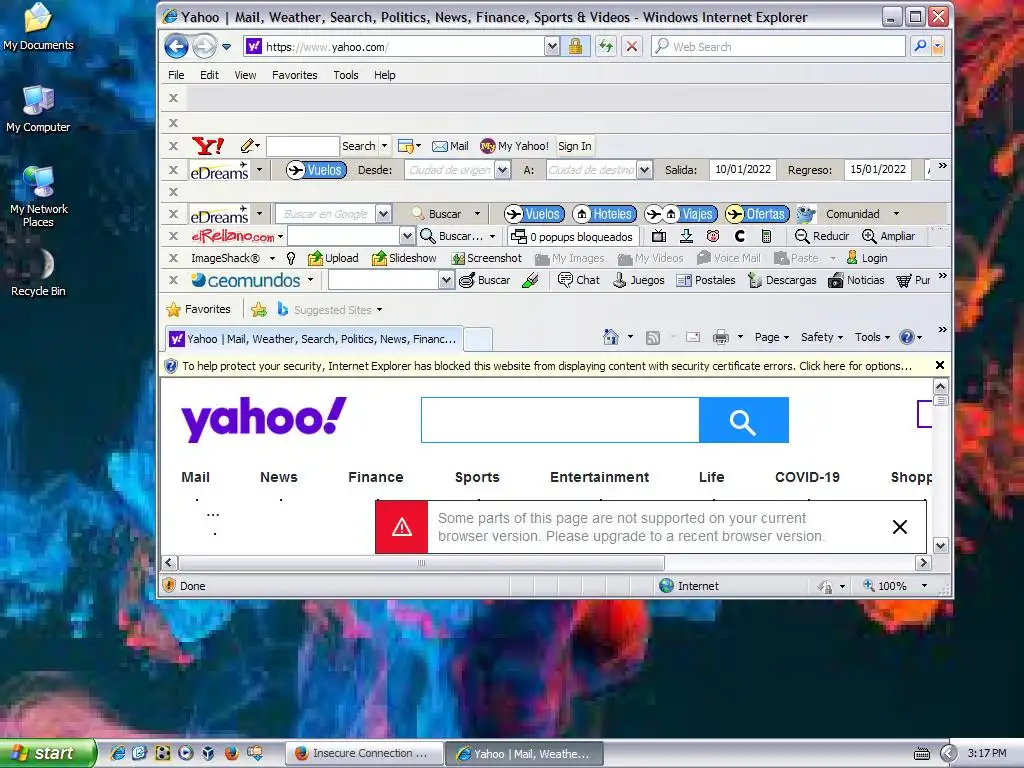Screen dimensions: 1024x768
Task: Click My Yahoo! toolbar button
Action: (514, 146)
